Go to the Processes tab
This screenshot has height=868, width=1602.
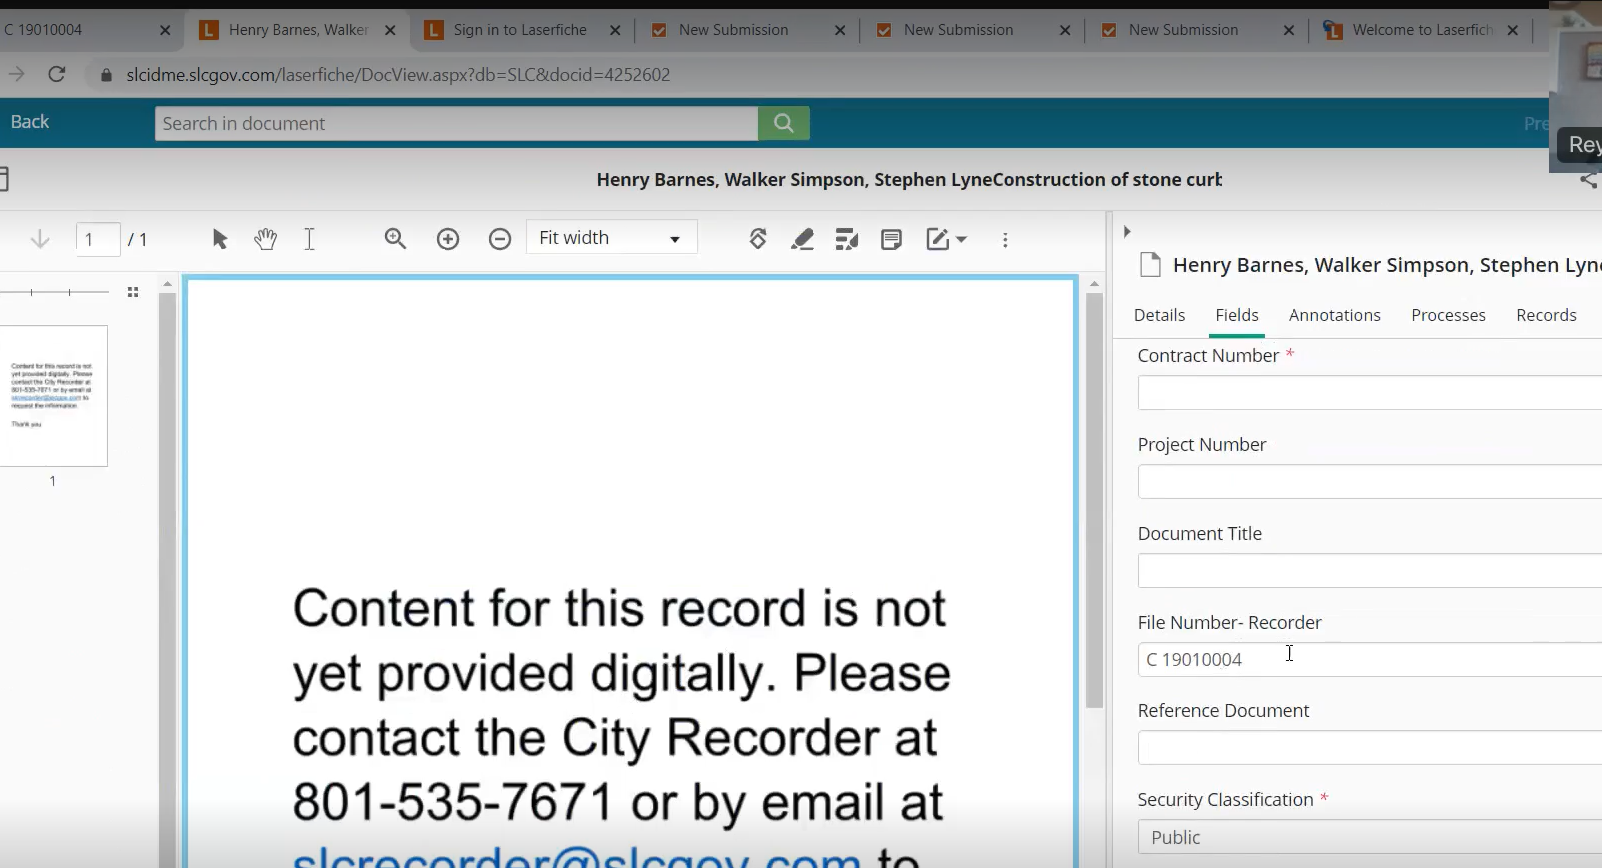click(1448, 315)
